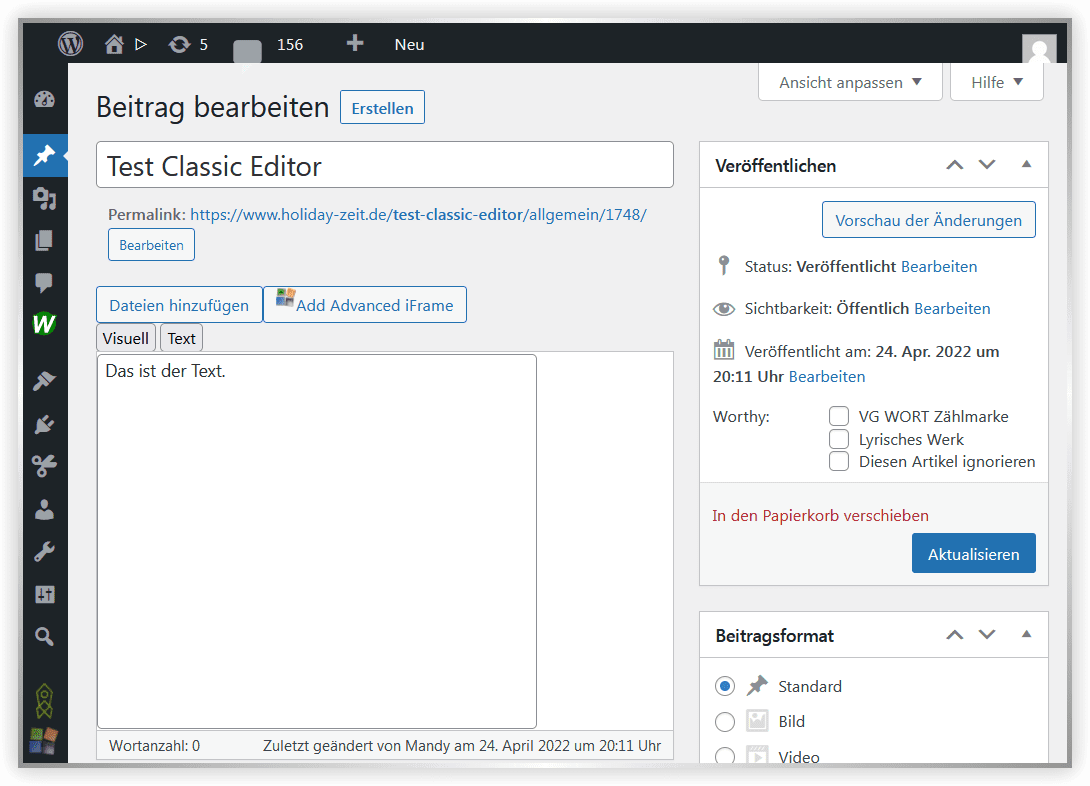
Task: Open the Pages sidebar icon
Action: pyautogui.click(x=44, y=241)
